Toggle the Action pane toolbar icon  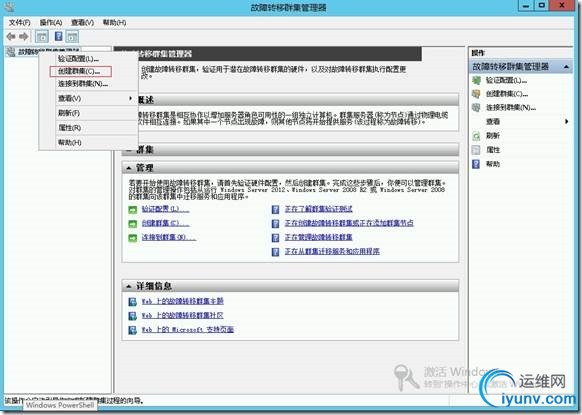72,36
